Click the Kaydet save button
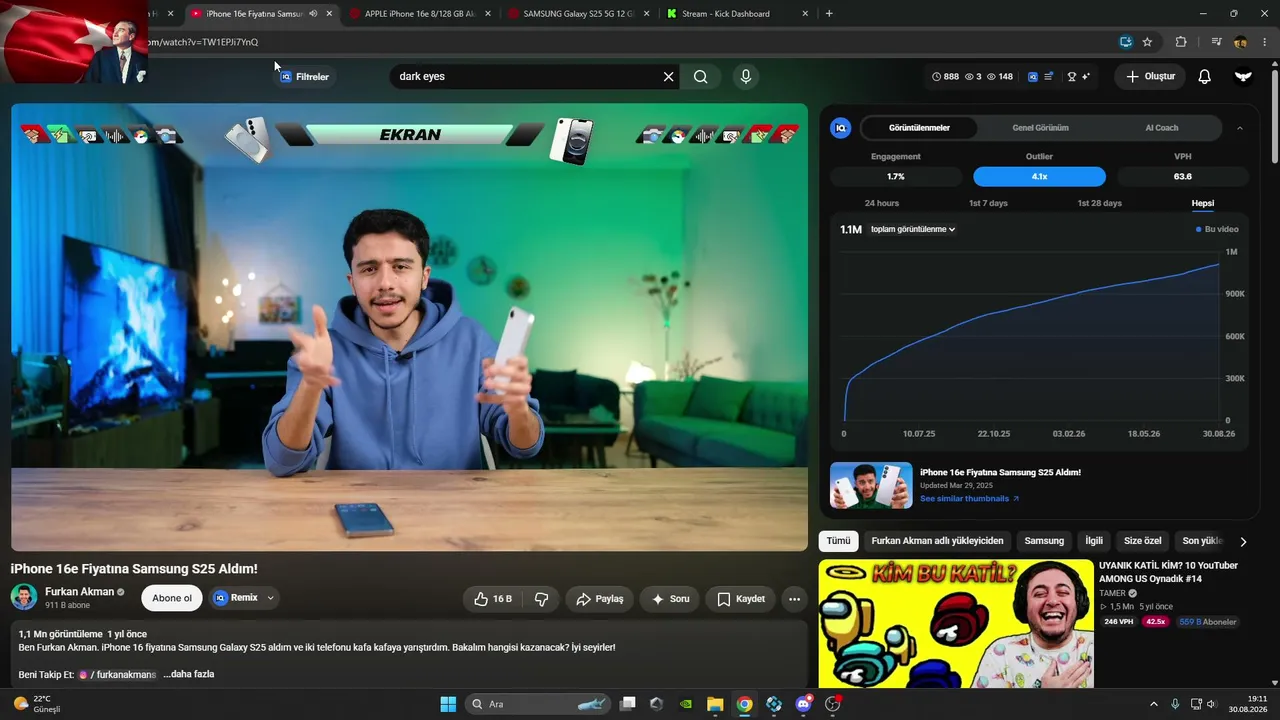Viewport: 1280px width, 720px height. pos(741,599)
